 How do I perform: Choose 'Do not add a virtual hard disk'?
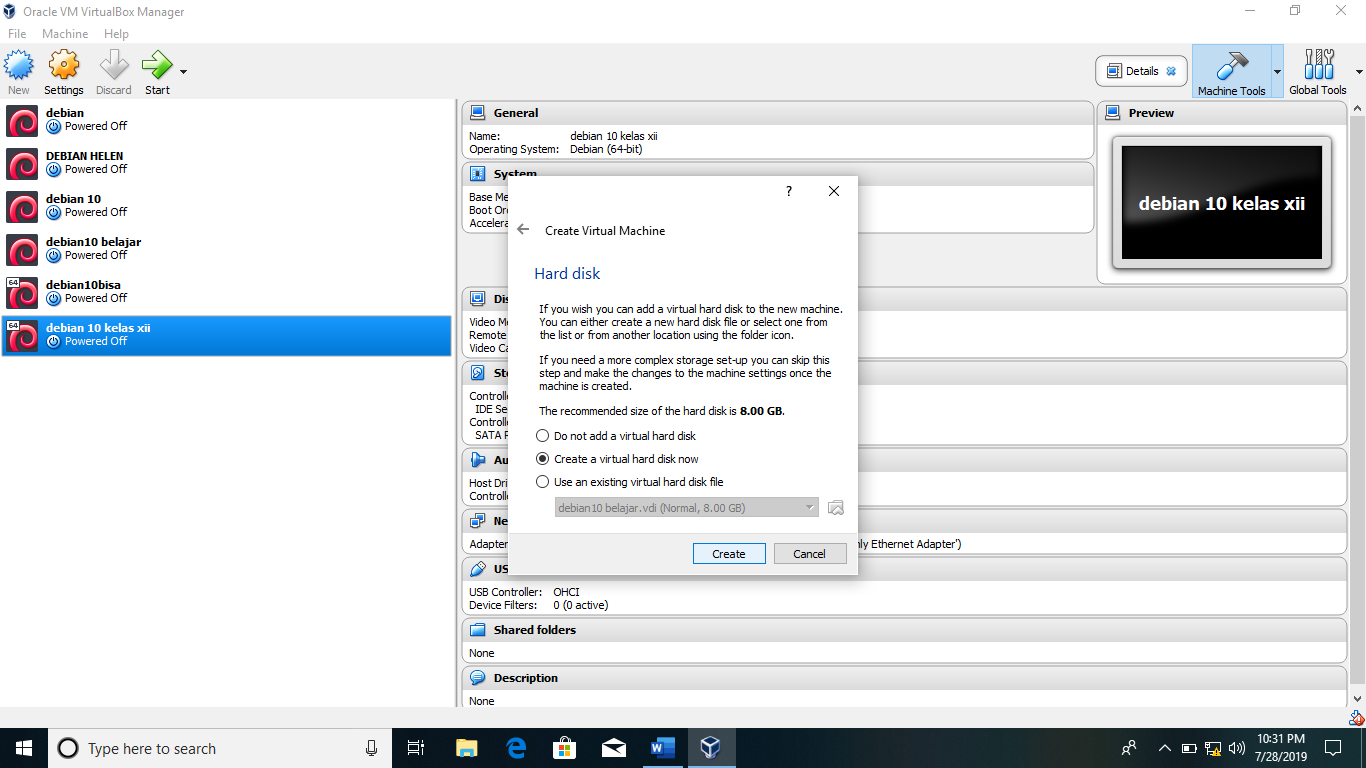[x=616, y=436]
